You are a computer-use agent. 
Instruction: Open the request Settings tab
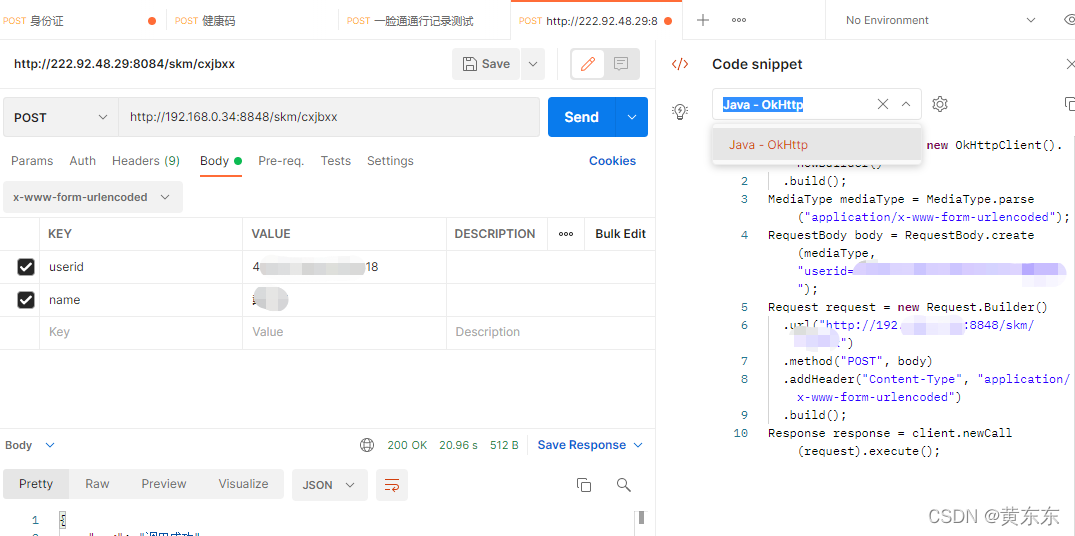click(390, 161)
